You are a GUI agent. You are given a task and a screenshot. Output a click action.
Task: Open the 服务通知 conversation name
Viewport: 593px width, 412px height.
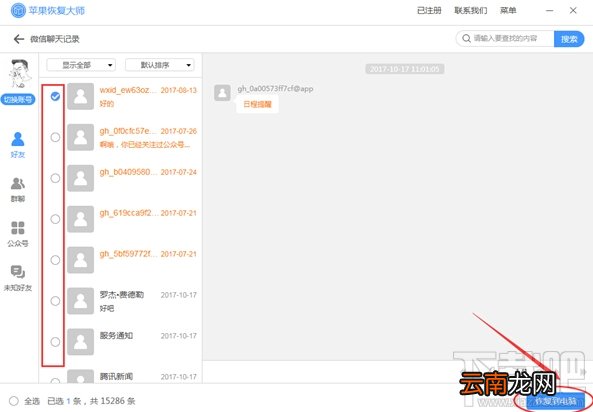(x=116, y=335)
